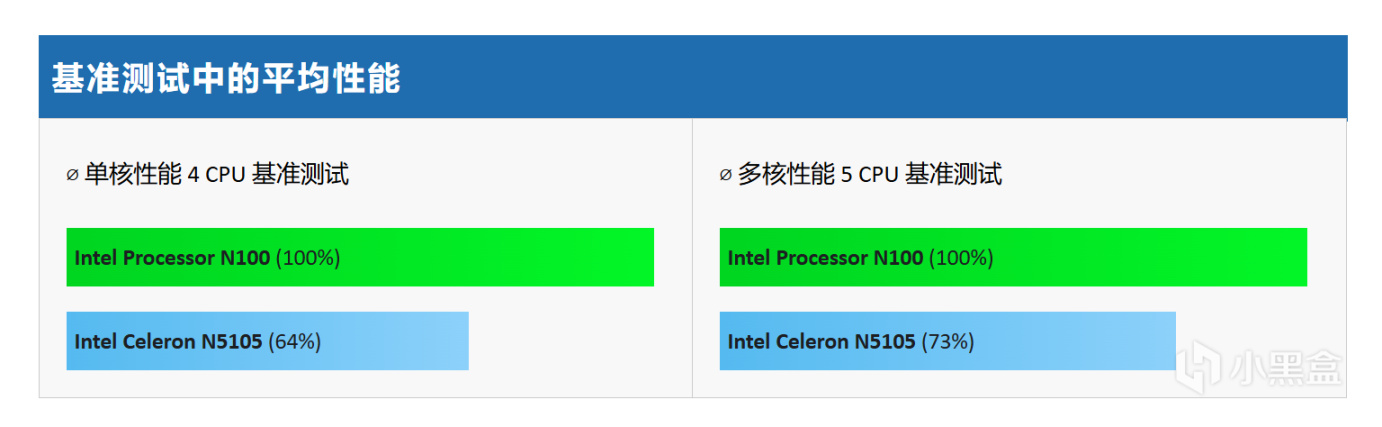Click the multi-core Intel Processor N100 label
1382x427 pixels.
click(825, 258)
